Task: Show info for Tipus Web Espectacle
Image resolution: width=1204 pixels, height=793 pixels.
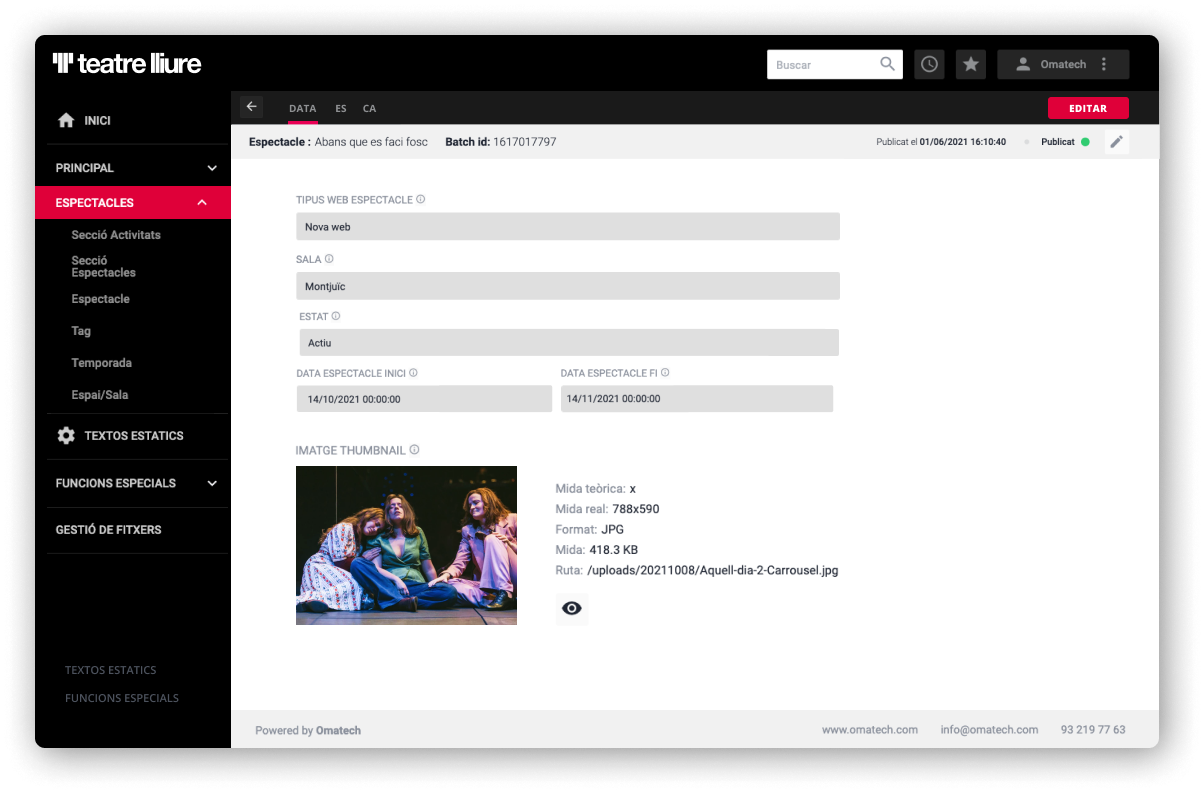Action: (421, 199)
